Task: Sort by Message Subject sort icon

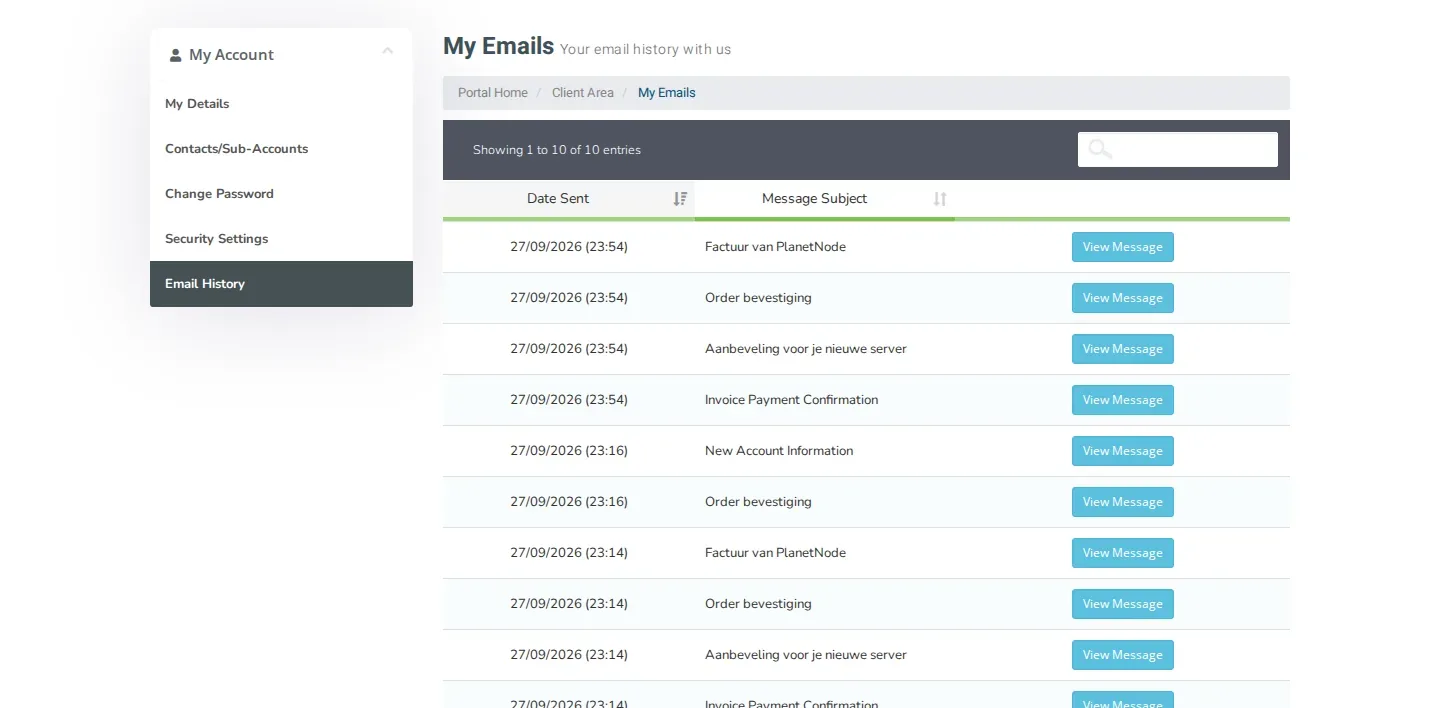Action: [x=940, y=199]
